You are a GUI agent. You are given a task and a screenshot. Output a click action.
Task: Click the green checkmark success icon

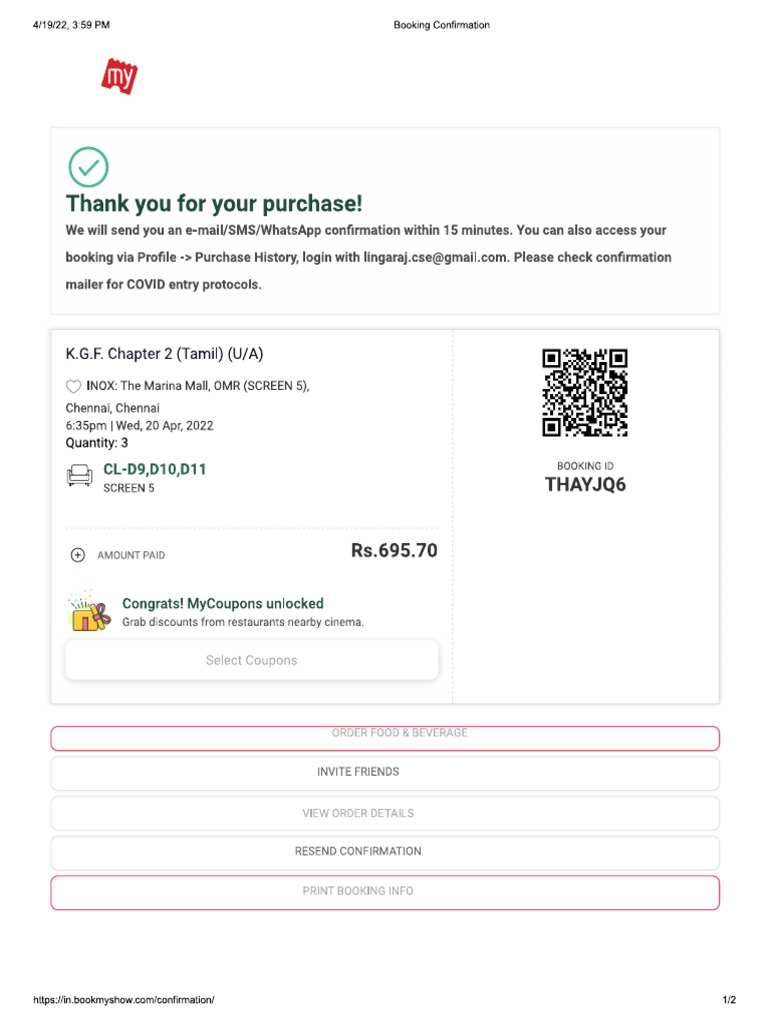88,167
